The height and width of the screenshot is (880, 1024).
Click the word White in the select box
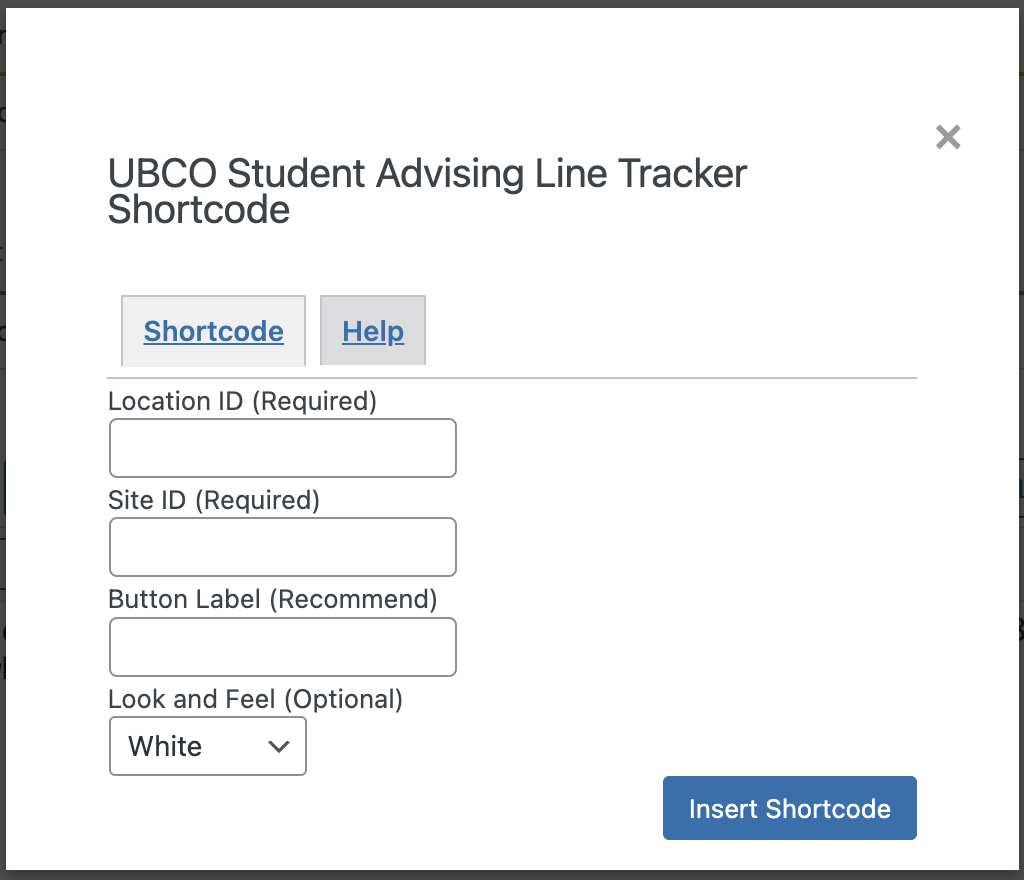click(x=165, y=746)
